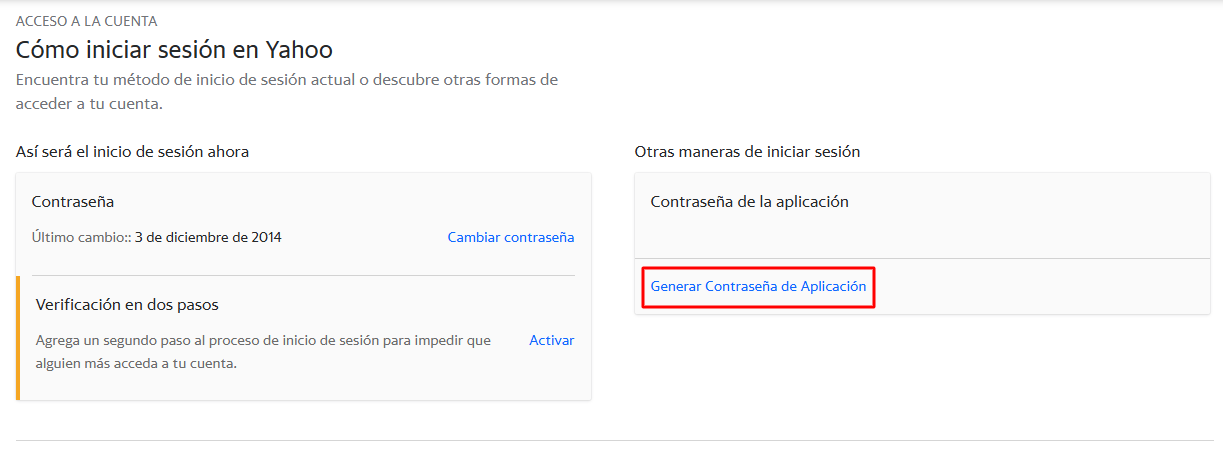Click the ACCESO A LA CUENTA label

click(86, 20)
